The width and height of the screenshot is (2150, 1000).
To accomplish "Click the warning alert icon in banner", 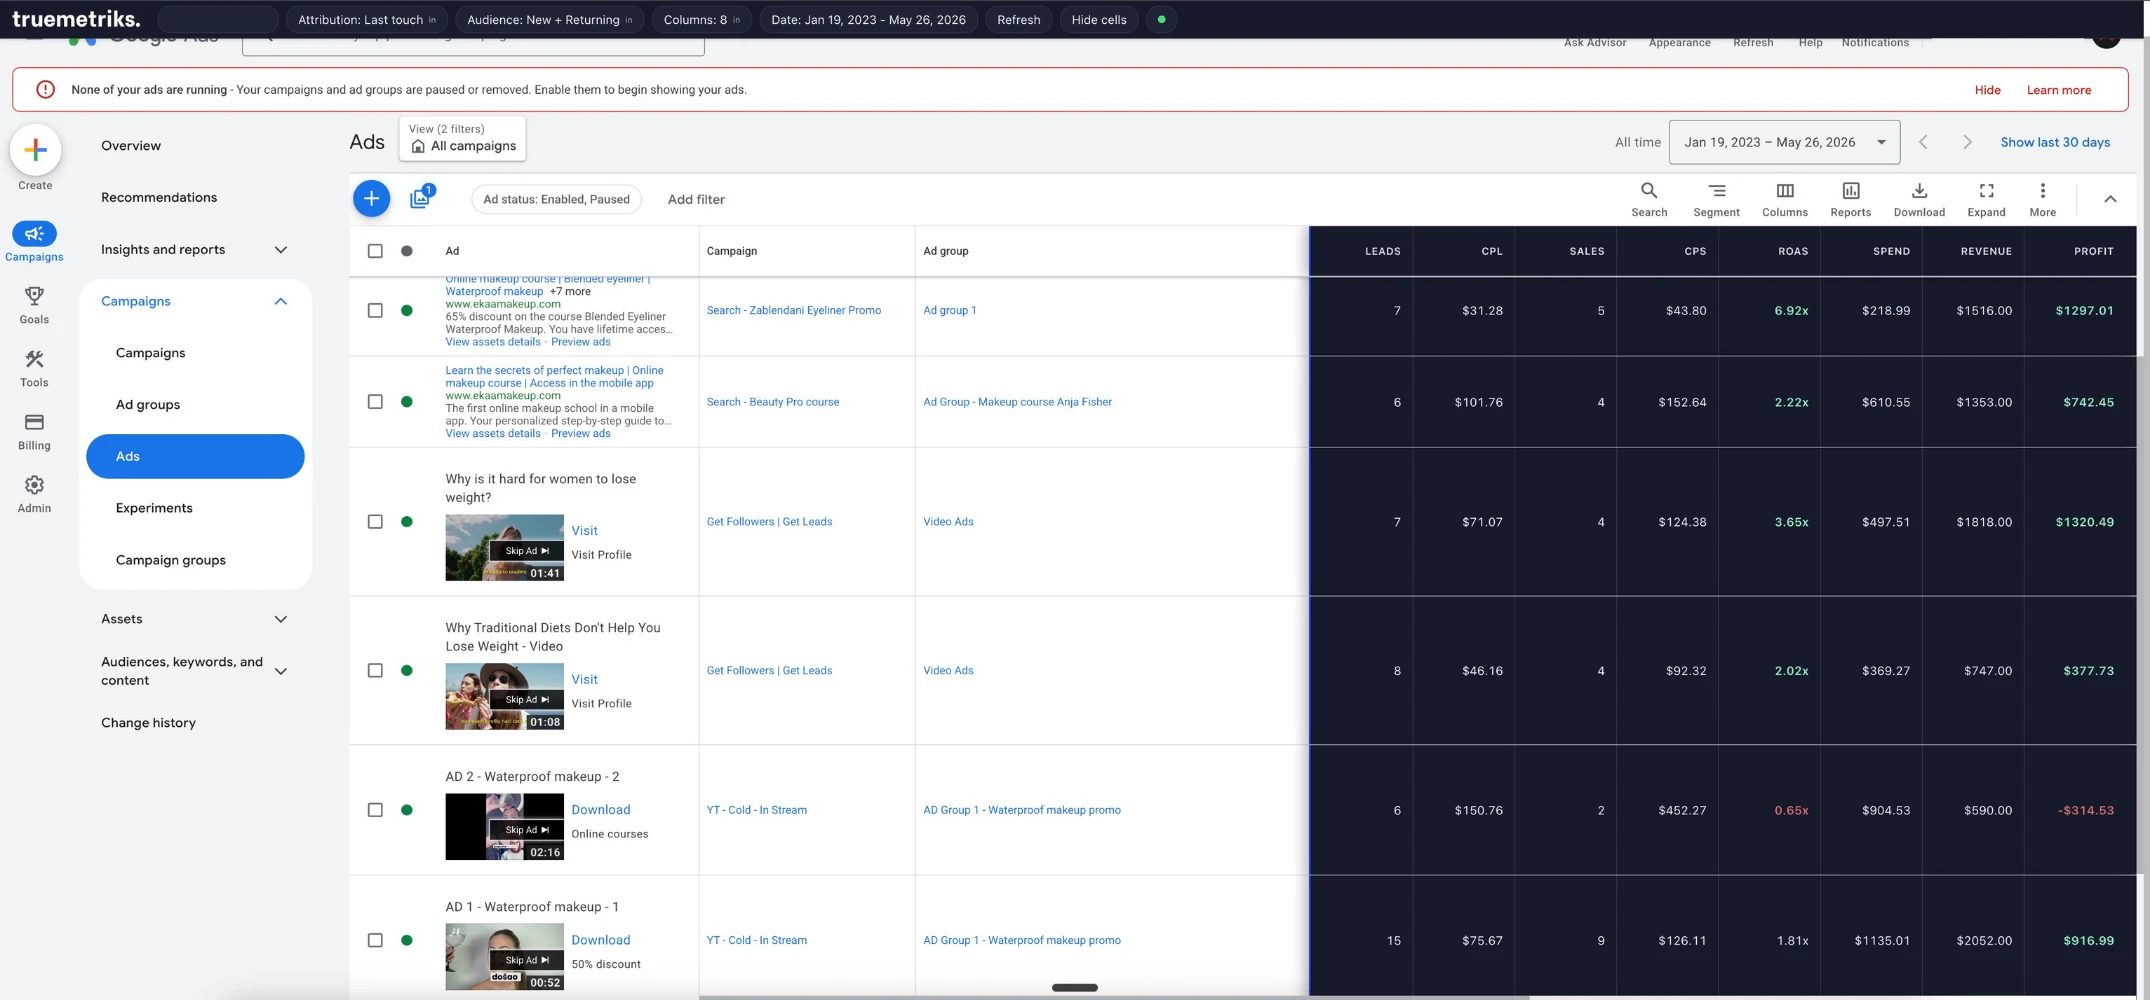I will (x=45, y=89).
